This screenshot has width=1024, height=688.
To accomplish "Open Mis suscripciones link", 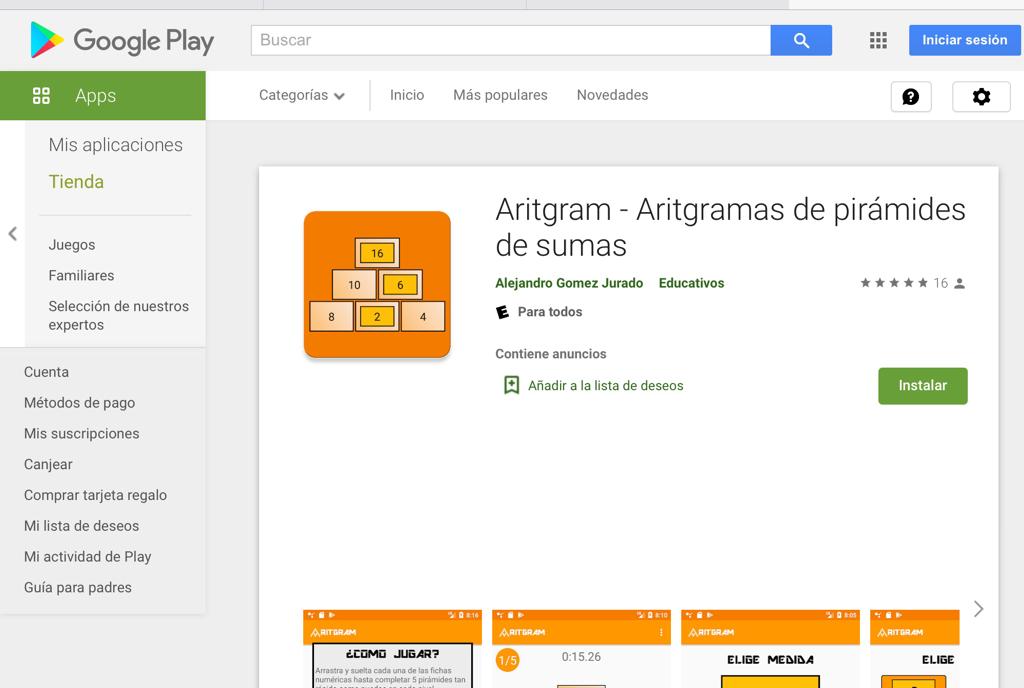I will tap(82, 433).
